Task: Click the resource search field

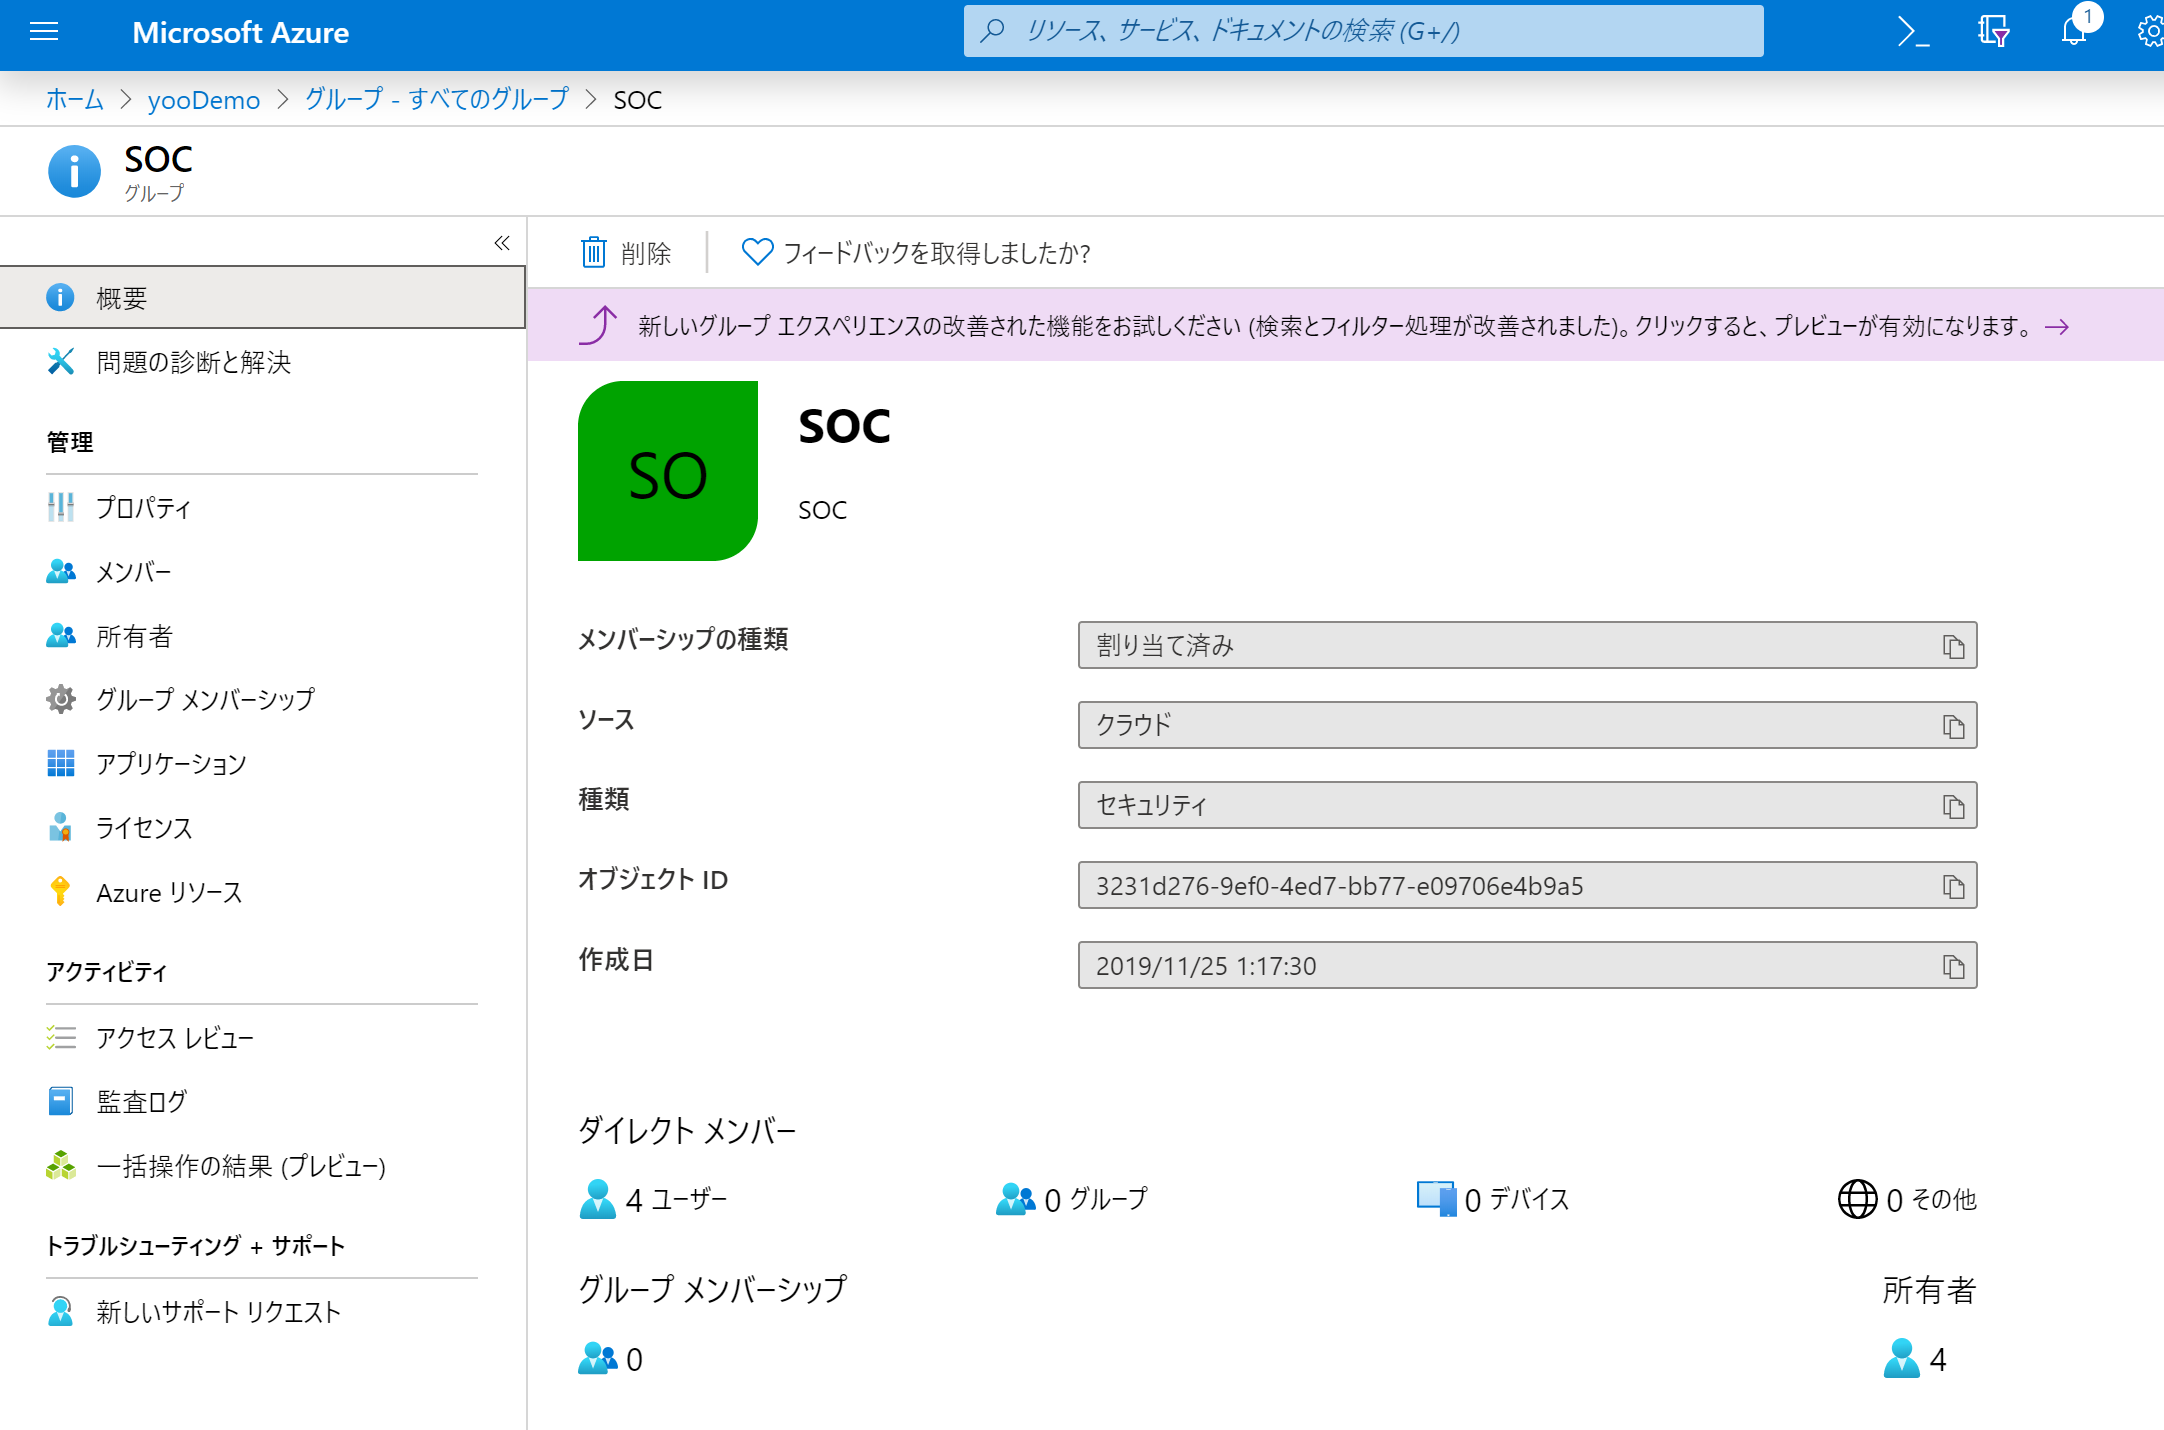Action: pyautogui.click(x=1364, y=31)
